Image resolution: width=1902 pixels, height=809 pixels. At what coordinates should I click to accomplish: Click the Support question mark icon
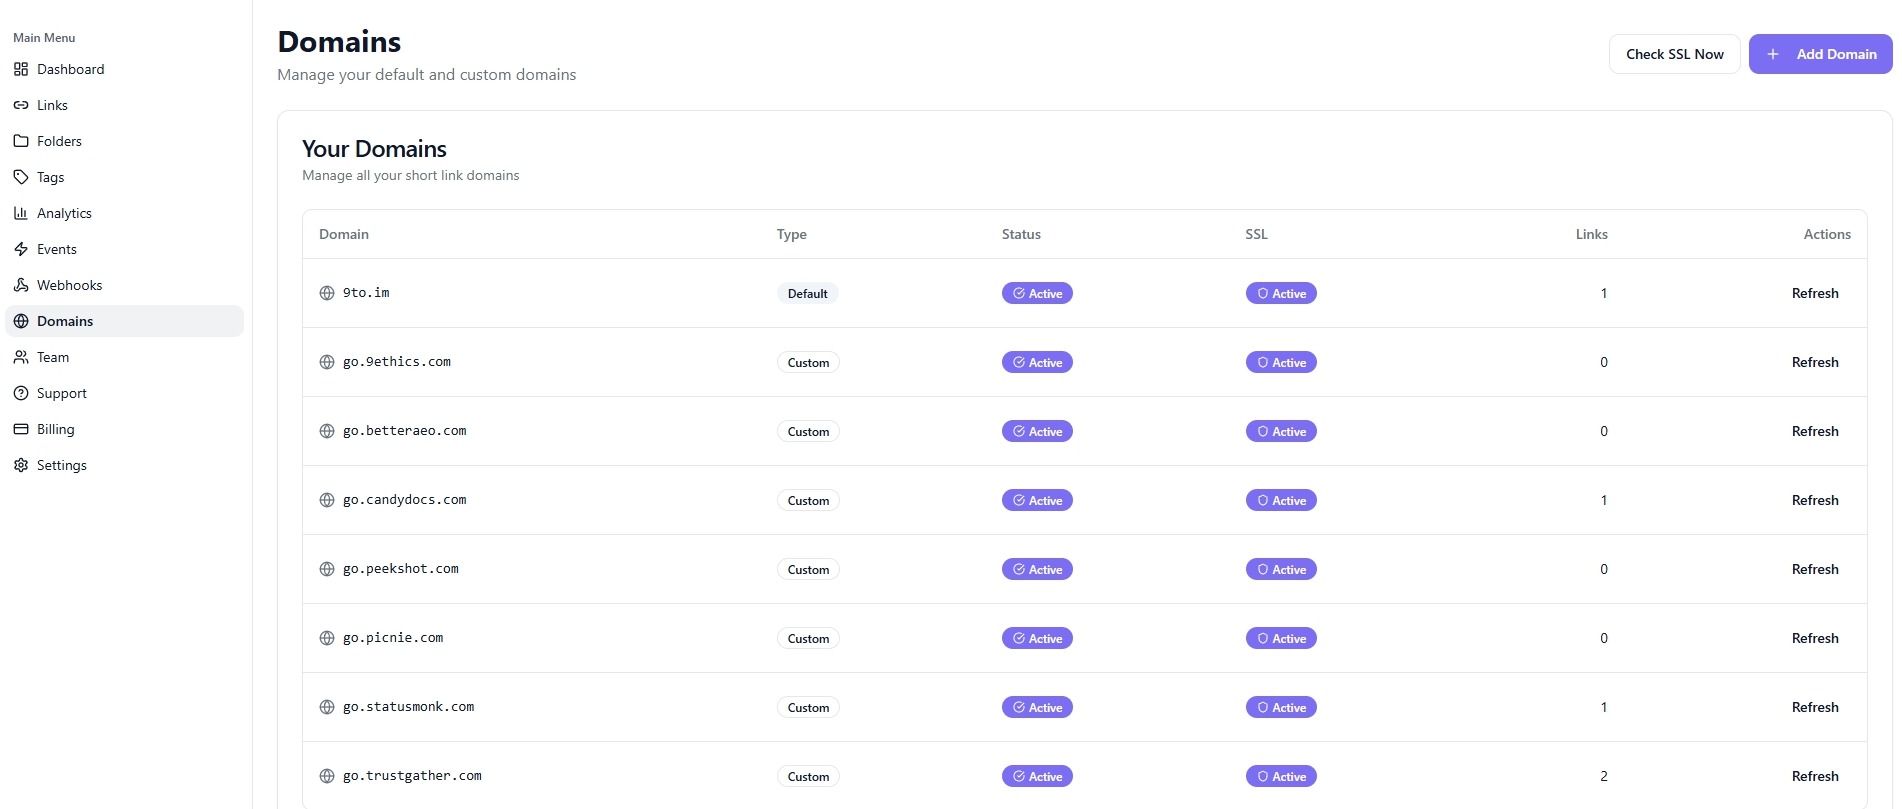click(21, 393)
